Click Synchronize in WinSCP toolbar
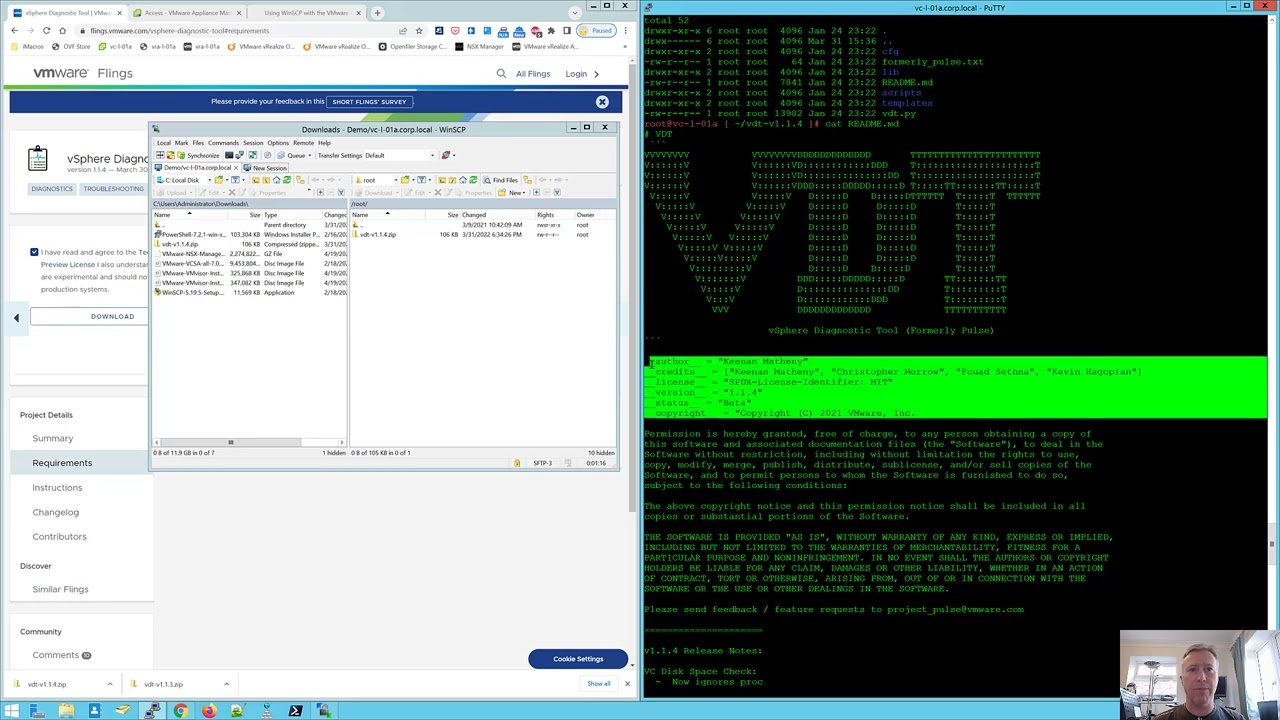Screen dimensions: 1280x720 point(199,155)
